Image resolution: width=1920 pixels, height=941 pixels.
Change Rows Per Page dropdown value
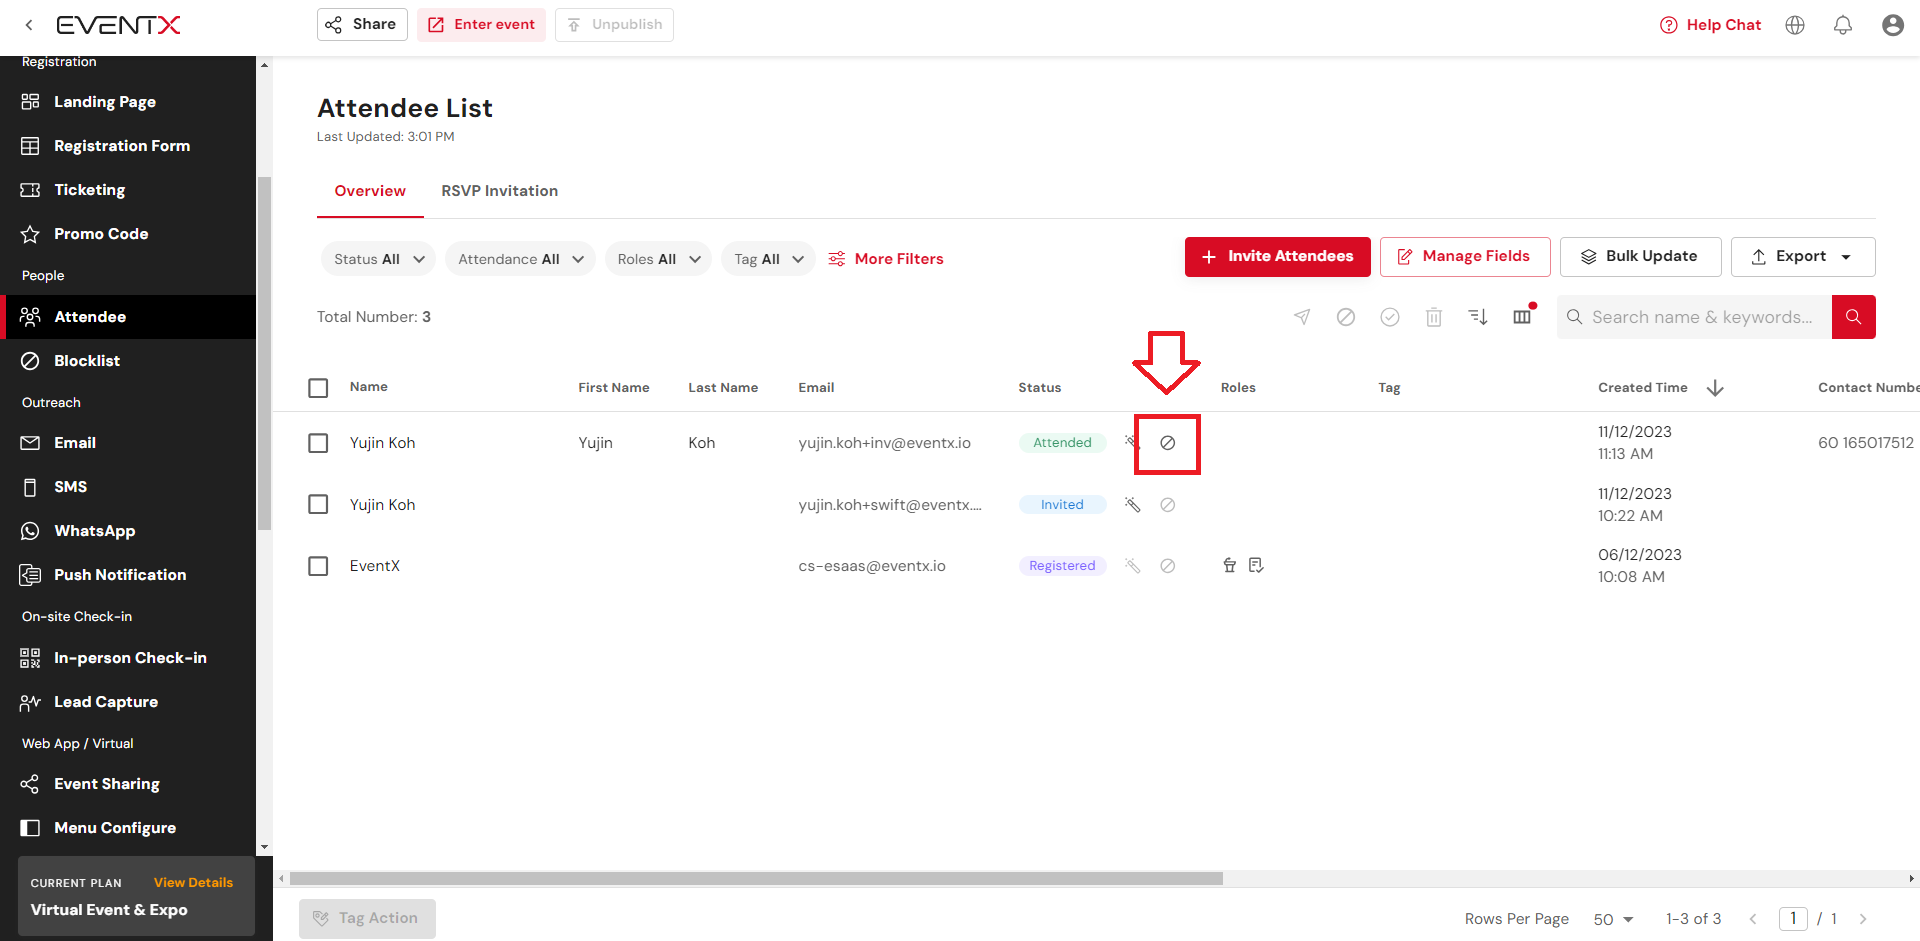[1612, 919]
